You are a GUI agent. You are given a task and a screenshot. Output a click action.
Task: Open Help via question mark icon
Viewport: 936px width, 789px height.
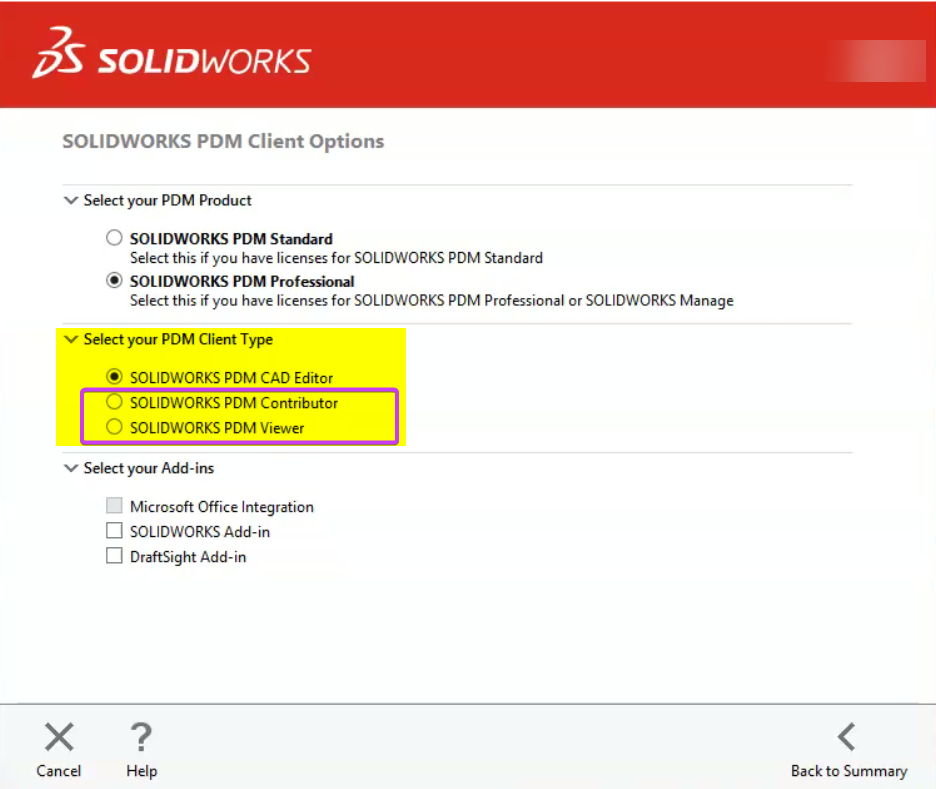(x=141, y=736)
